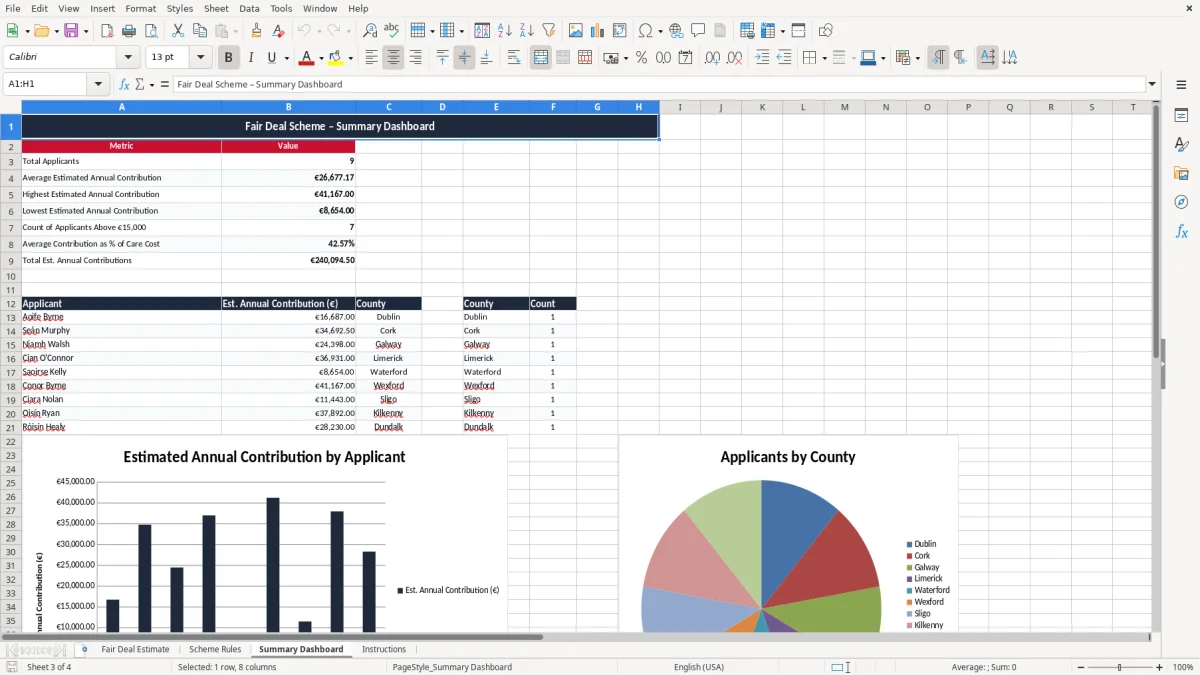Open the sidebar Properties panel icon
This screenshot has height=675, width=1200.
pyautogui.click(x=1181, y=116)
